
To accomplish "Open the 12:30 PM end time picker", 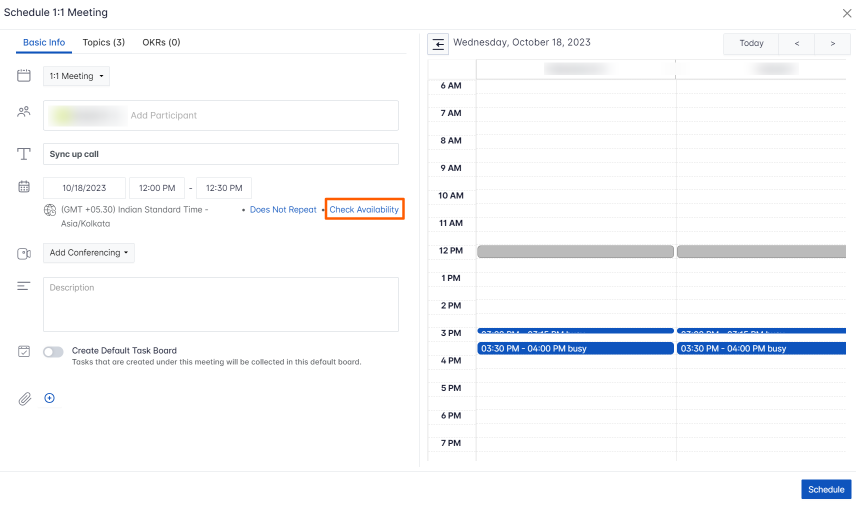I will pos(224,188).
